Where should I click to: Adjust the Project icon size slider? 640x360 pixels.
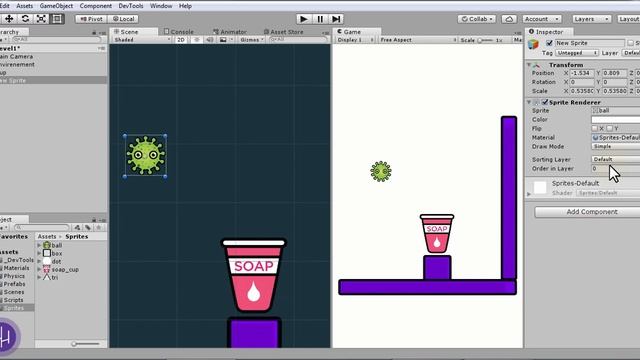[86, 344]
